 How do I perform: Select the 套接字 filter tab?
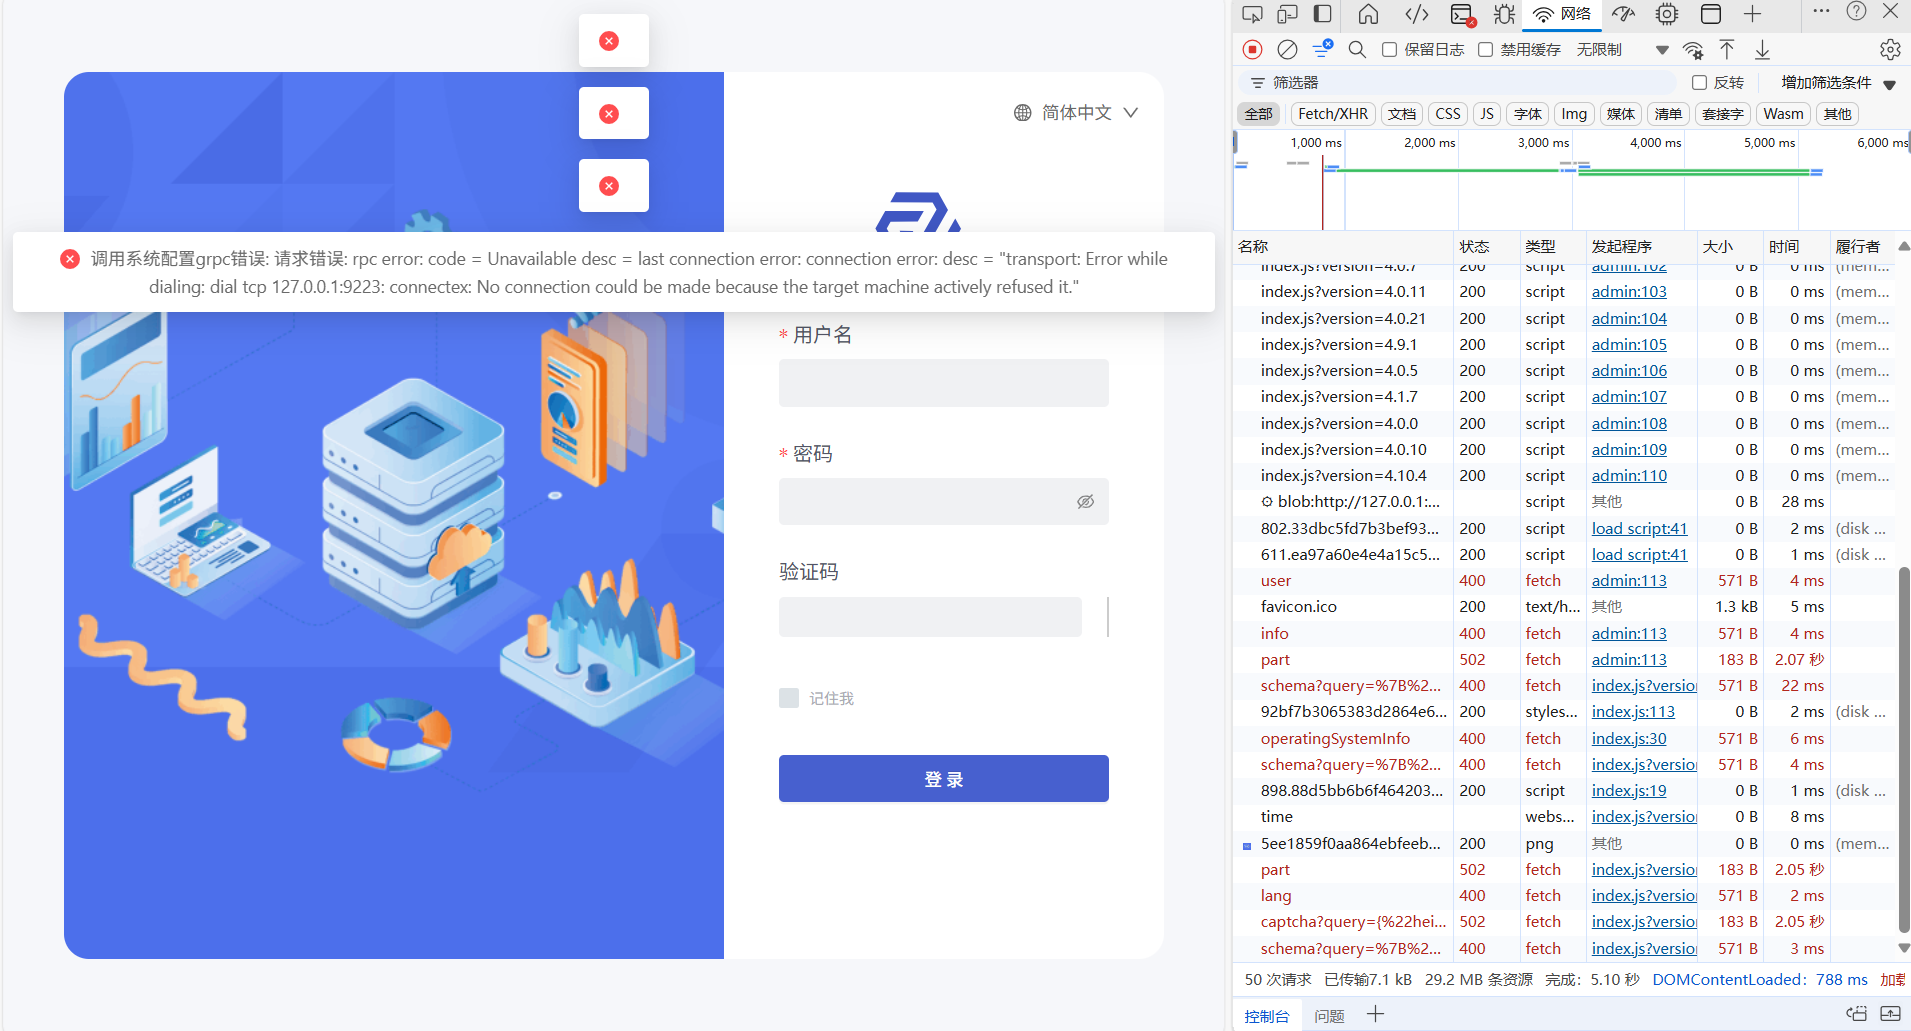click(x=1722, y=114)
